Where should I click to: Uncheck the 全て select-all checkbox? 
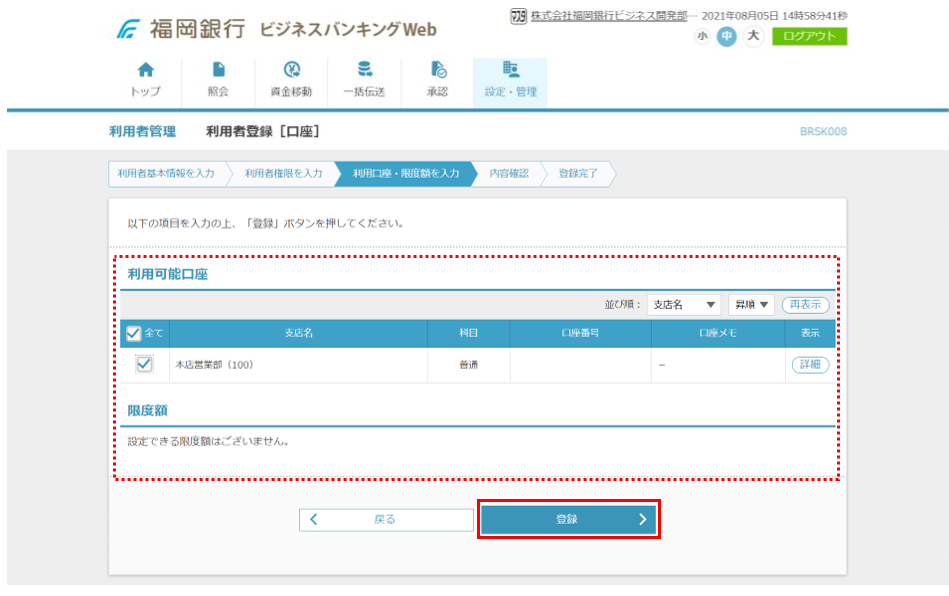point(134,334)
